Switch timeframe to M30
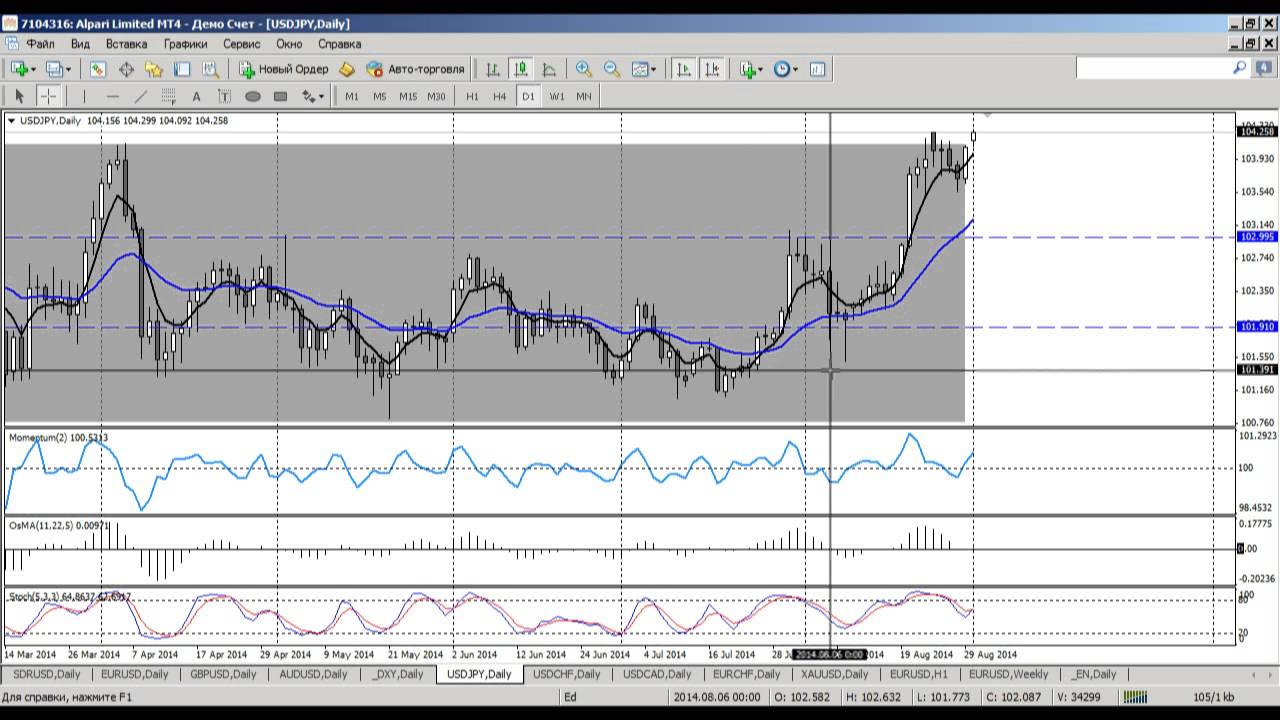 (436, 96)
